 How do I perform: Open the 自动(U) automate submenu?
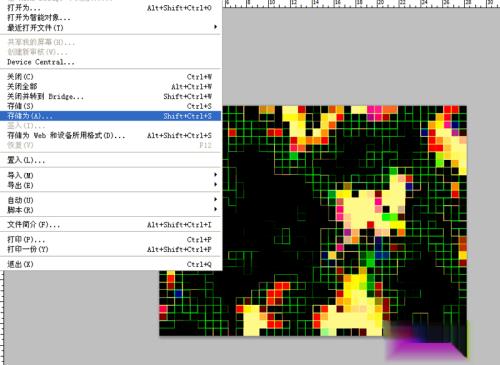pyautogui.click(x=111, y=200)
